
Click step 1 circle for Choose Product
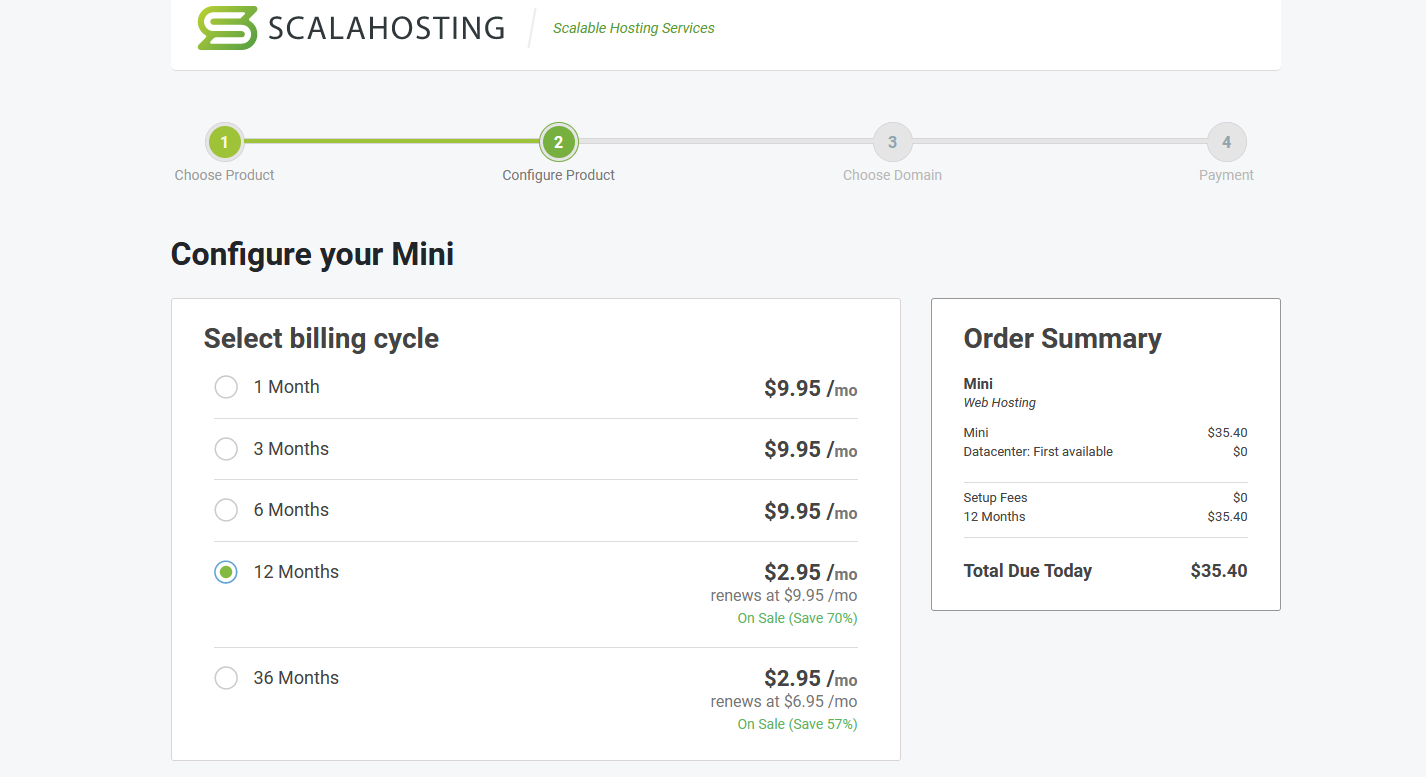click(225, 142)
